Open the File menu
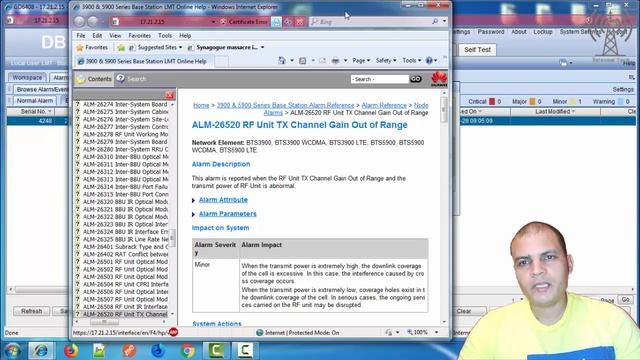The height and width of the screenshot is (360, 640). point(81,36)
